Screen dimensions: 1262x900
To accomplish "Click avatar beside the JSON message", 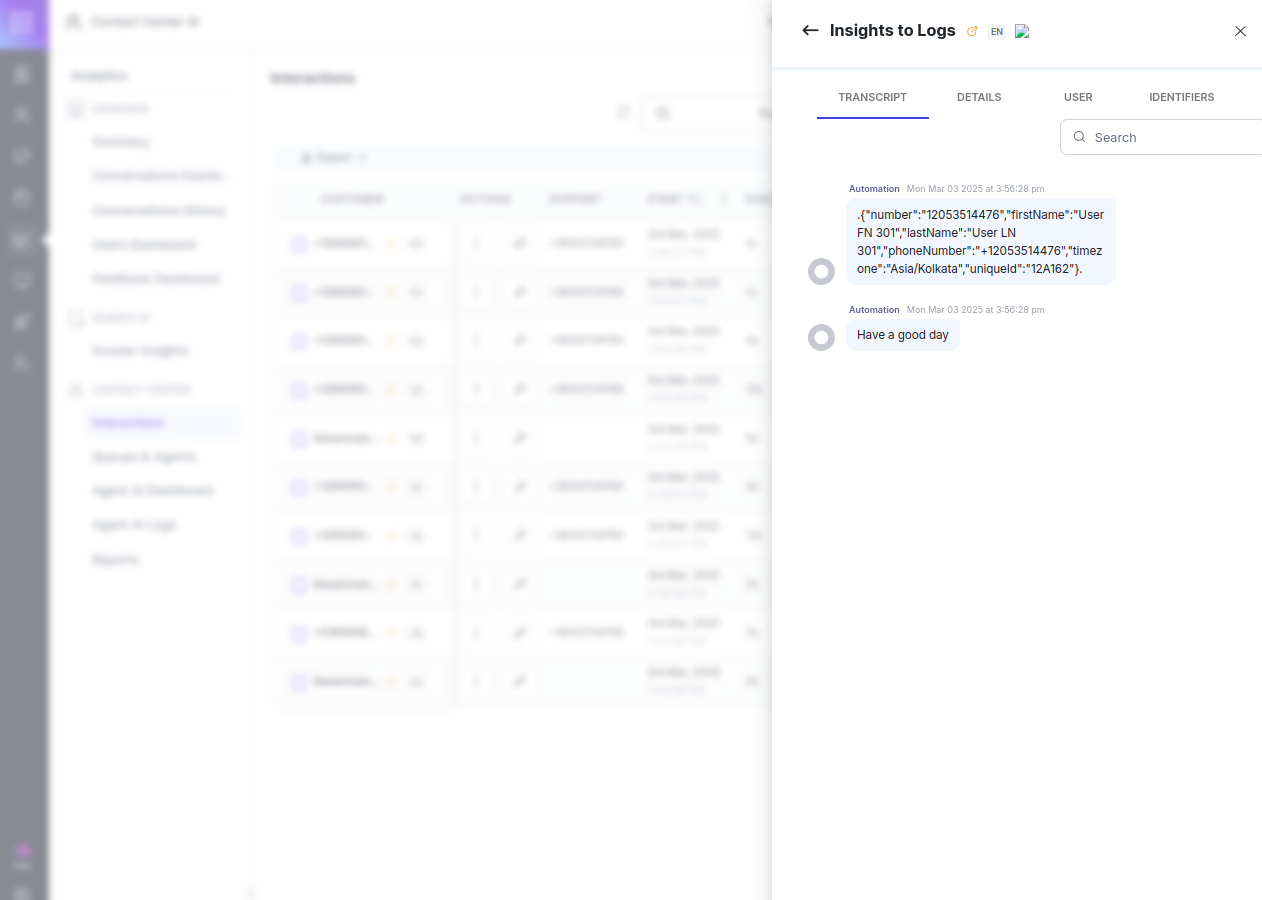I will click(821, 271).
